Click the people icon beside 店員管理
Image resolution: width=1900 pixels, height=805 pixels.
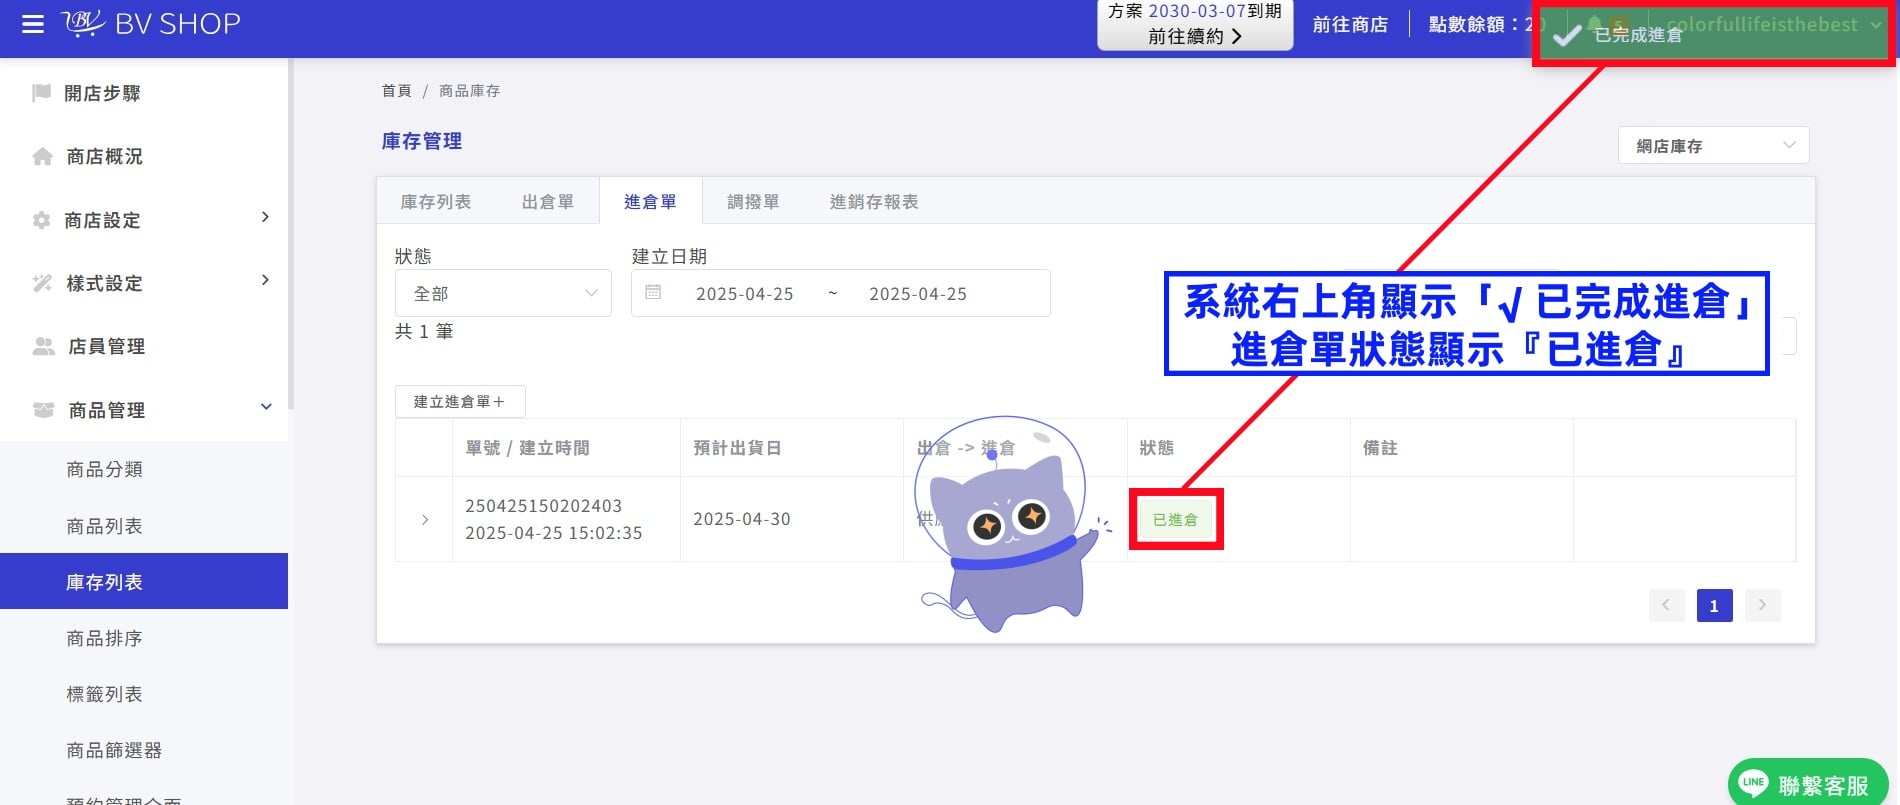[43, 346]
